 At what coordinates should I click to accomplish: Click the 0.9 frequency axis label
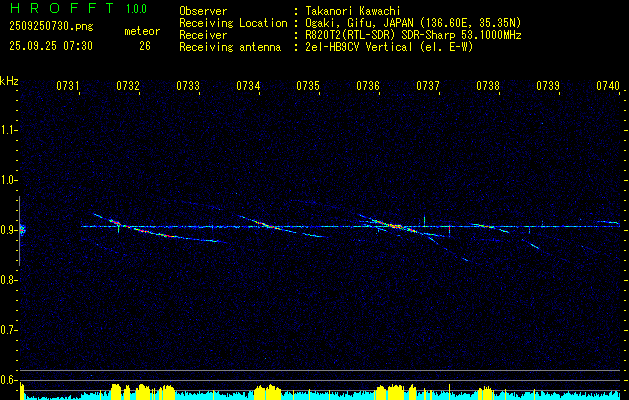point(7,230)
